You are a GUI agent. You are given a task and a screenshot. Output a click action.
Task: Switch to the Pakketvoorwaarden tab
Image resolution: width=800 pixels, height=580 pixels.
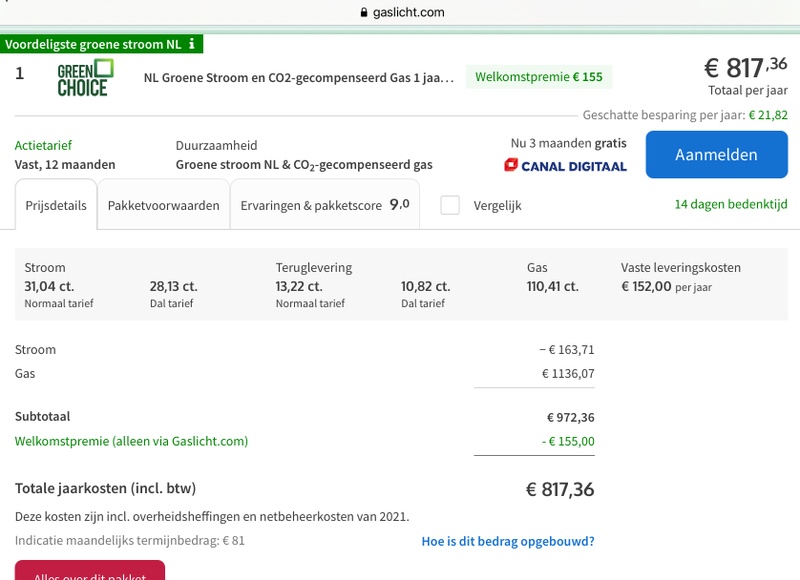[164, 206]
